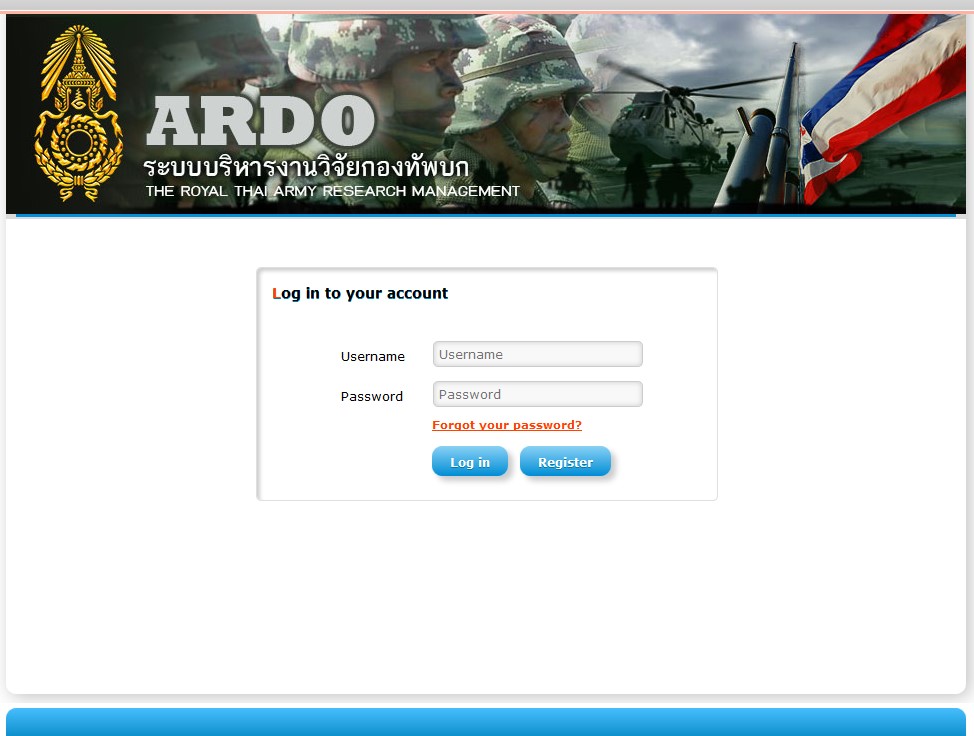
Task: Click the golden Royal Thai Army emblem
Action: [x=78, y=113]
